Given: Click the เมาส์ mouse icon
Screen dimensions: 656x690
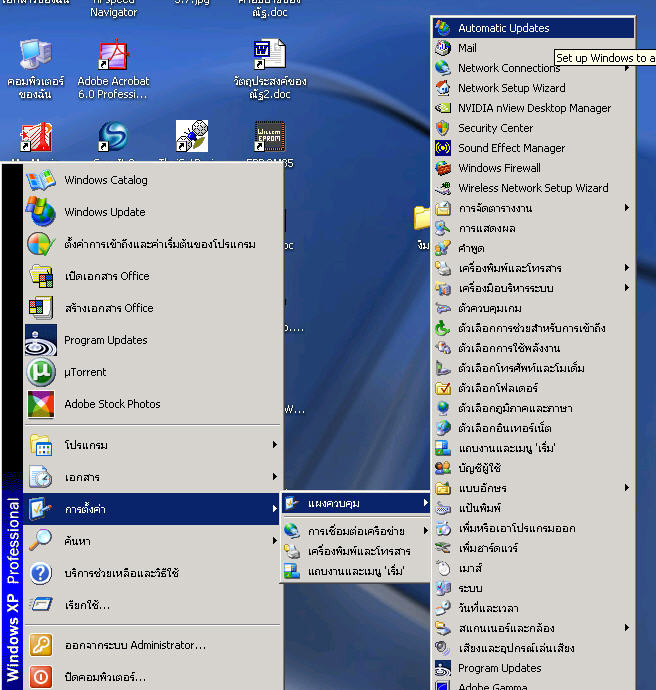Looking at the screenshot, I should coord(443,568).
